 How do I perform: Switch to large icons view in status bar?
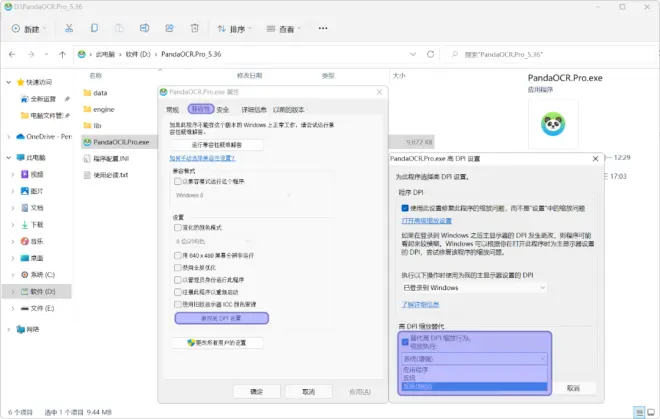point(651,412)
